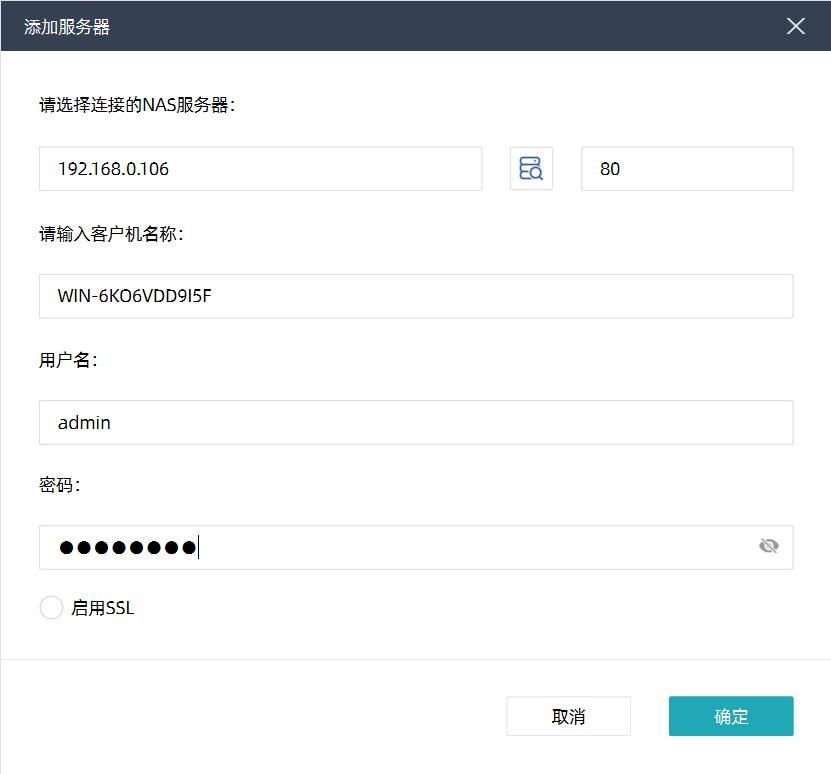This screenshot has width=831, height=774.
Task: Click the 请选择连接的NAS服务器 label
Action: click(137, 105)
